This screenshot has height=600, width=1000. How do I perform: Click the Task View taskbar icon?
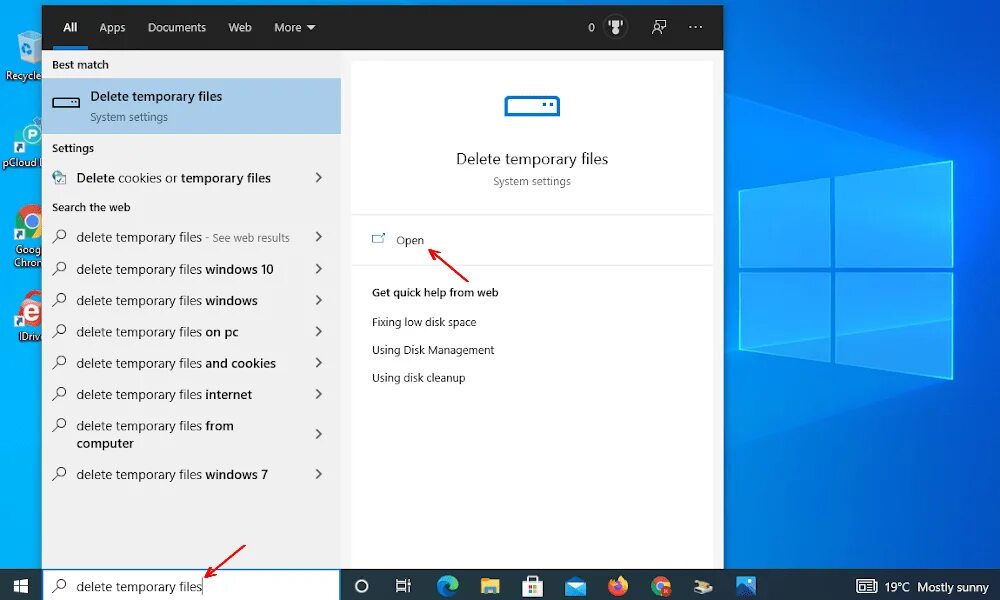403,585
